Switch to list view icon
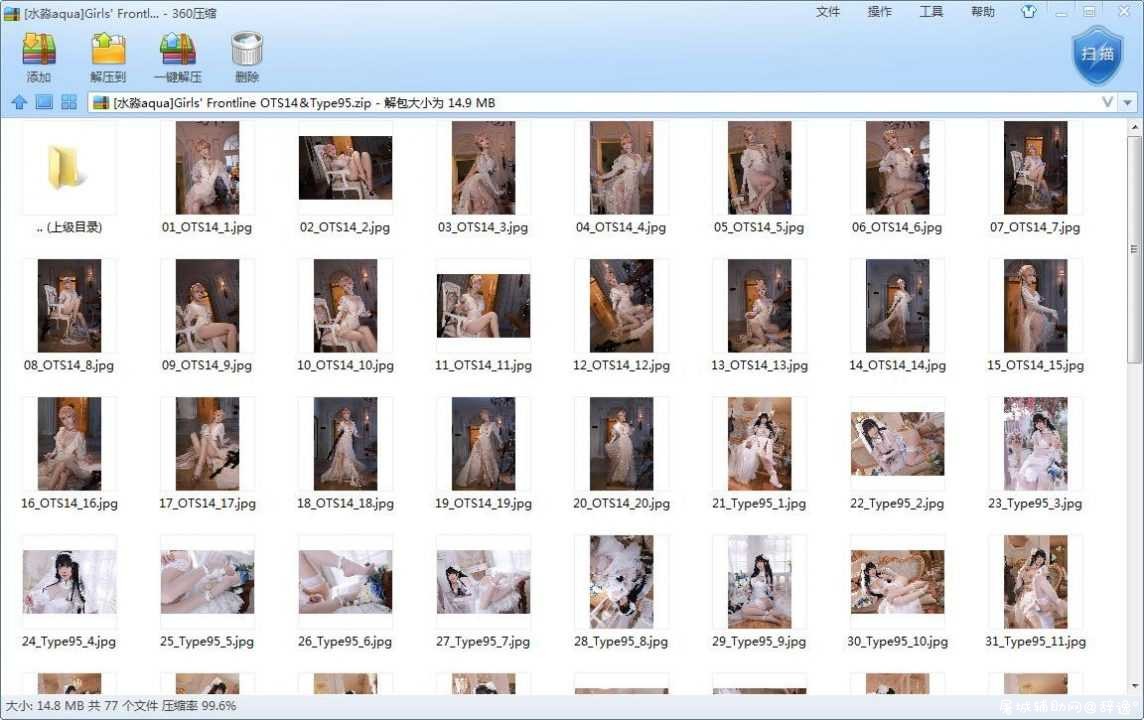This screenshot has width=1144, height=720. point(45,102)
